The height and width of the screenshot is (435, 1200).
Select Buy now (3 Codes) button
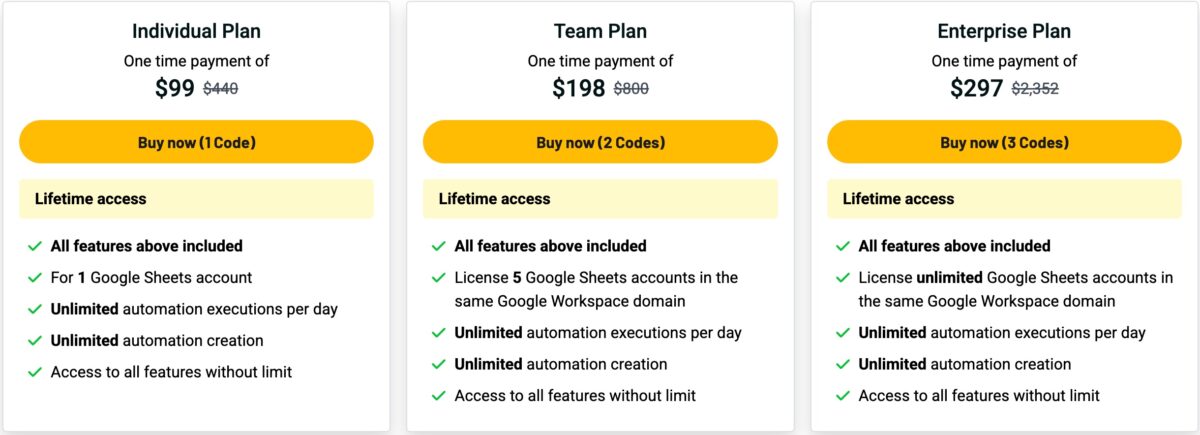1004,142
